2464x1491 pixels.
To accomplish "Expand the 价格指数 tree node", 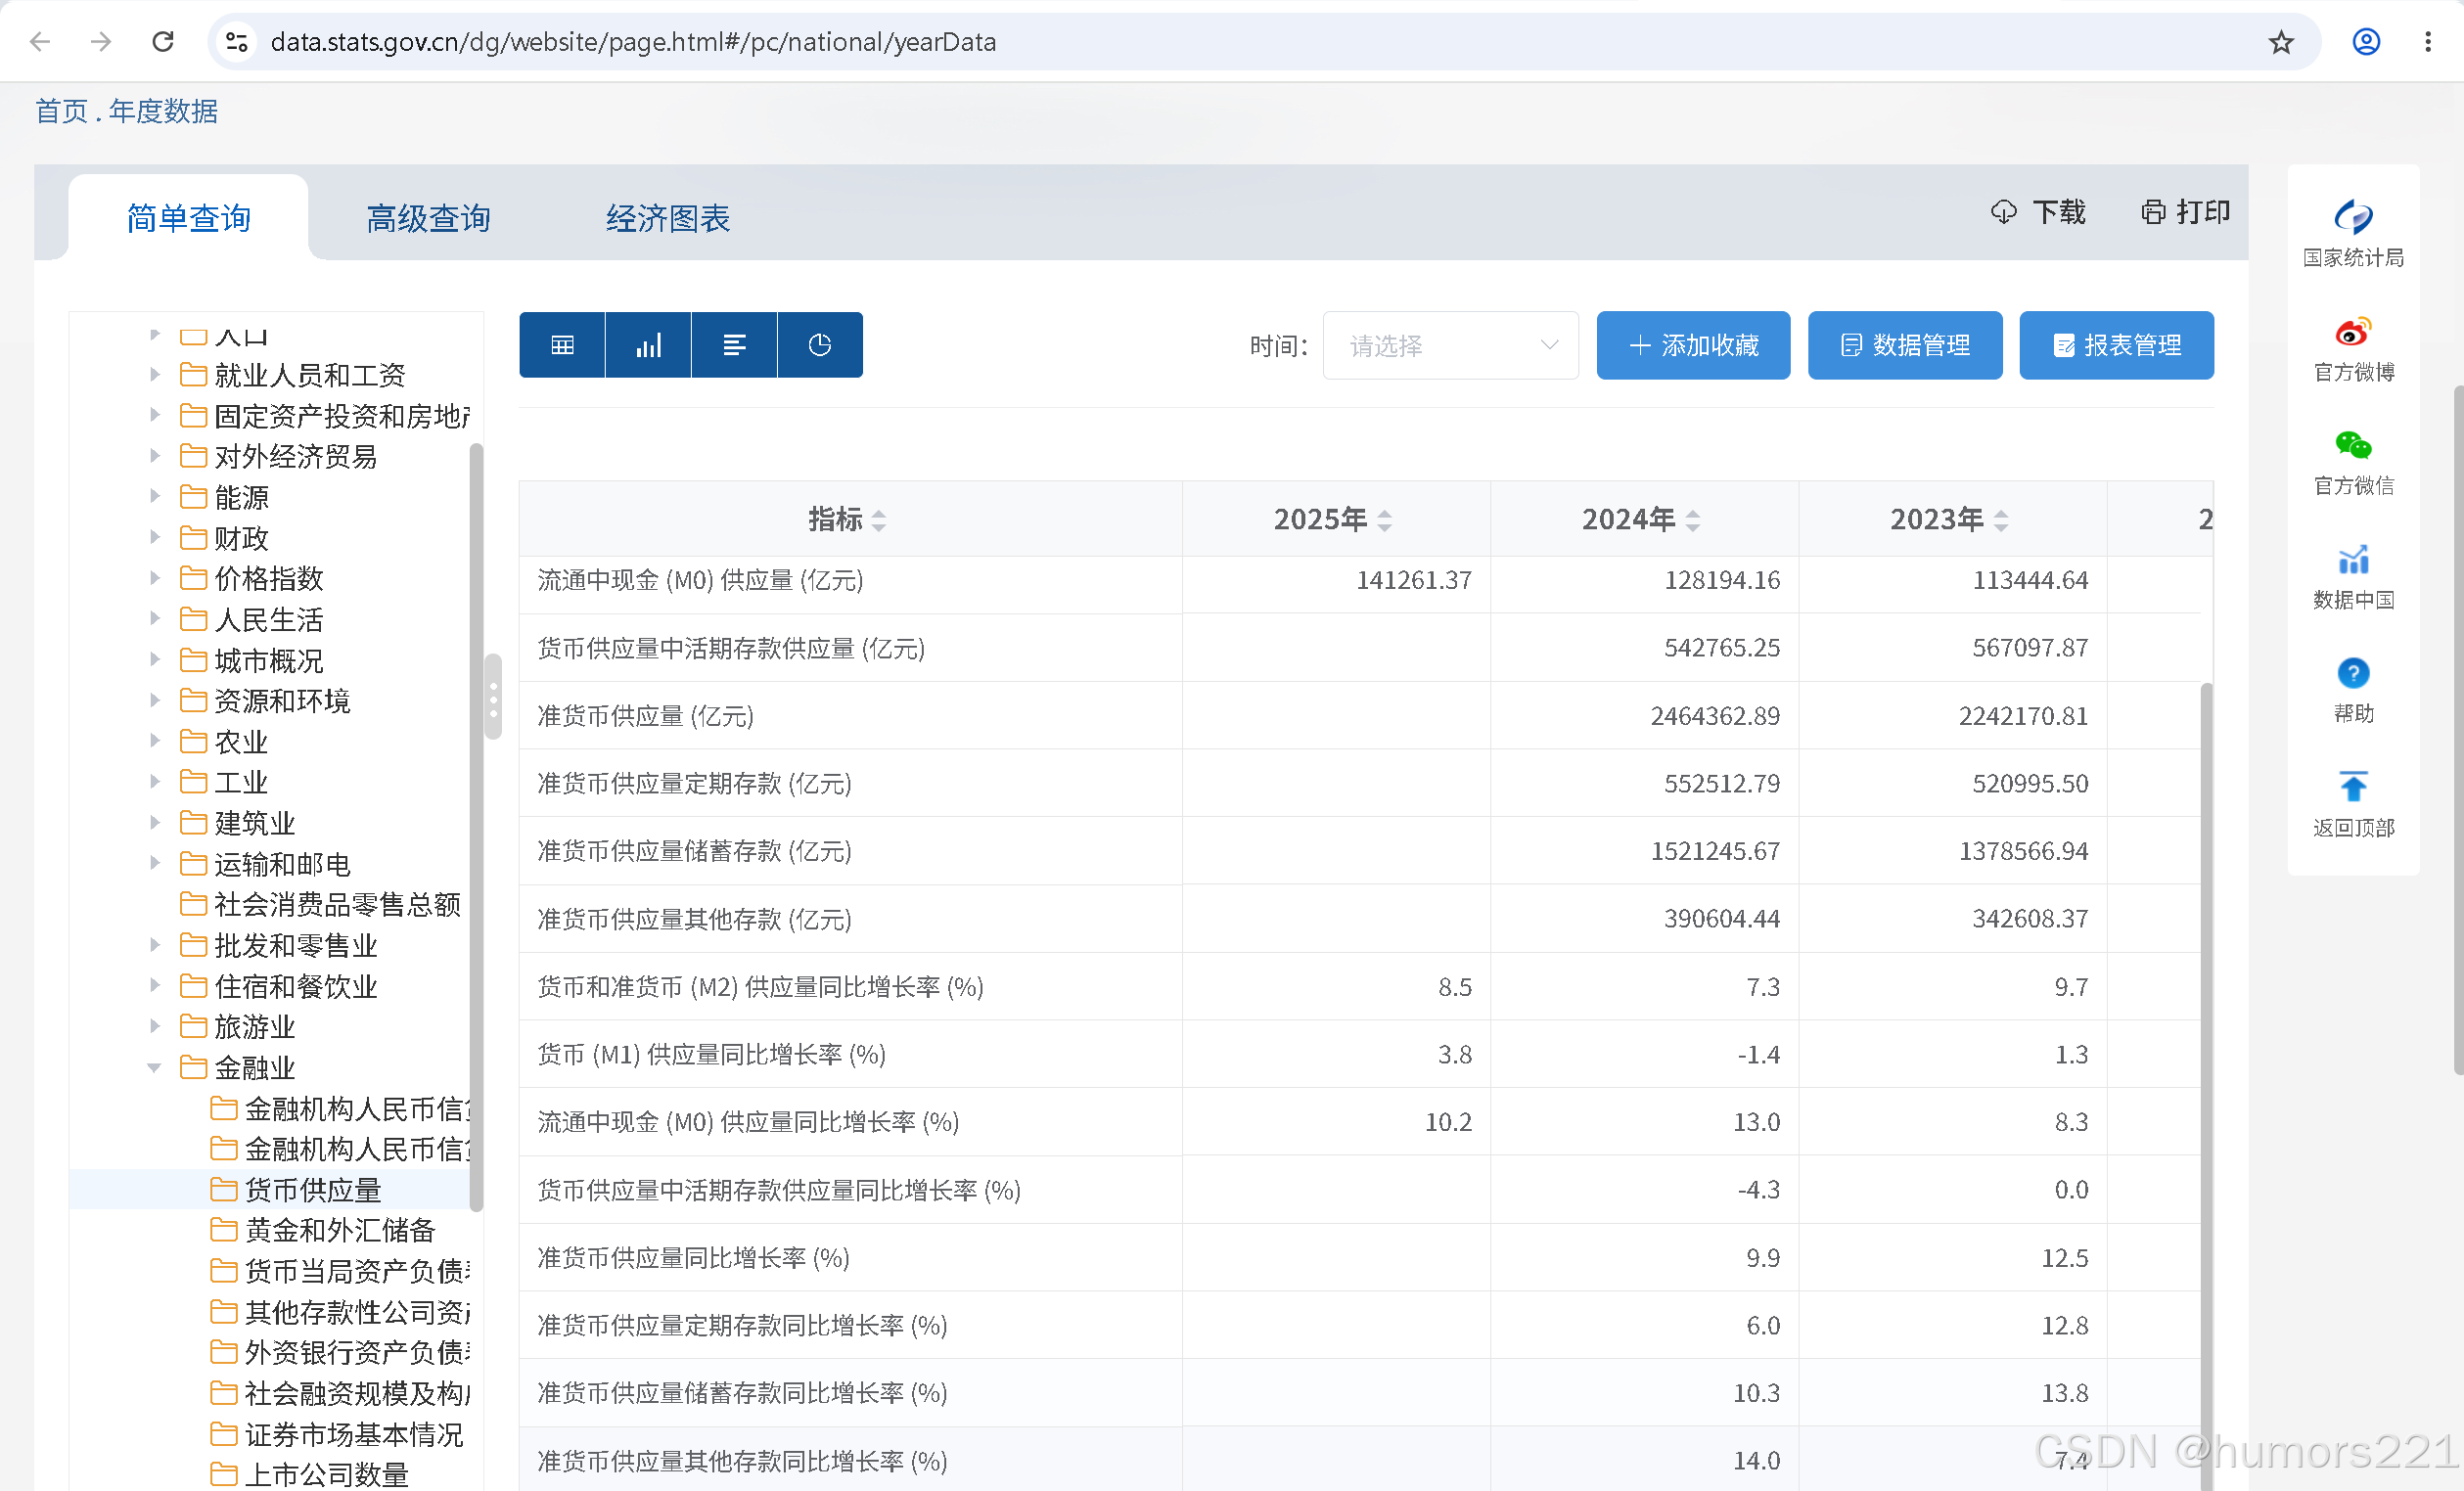I will (x=155, y=578).
